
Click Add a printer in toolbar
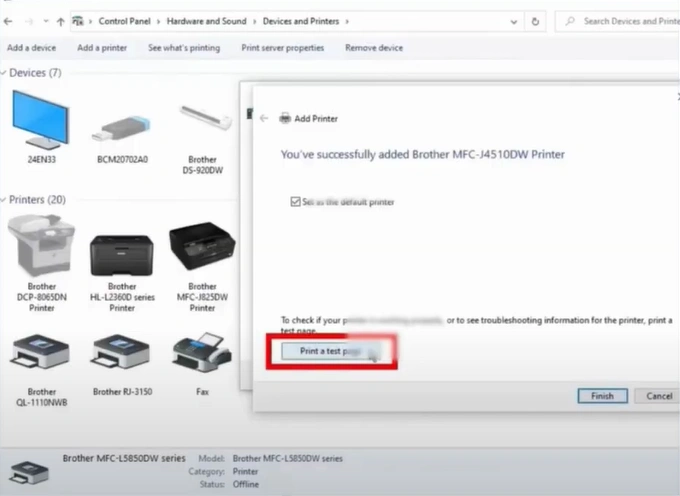(102, 47)
